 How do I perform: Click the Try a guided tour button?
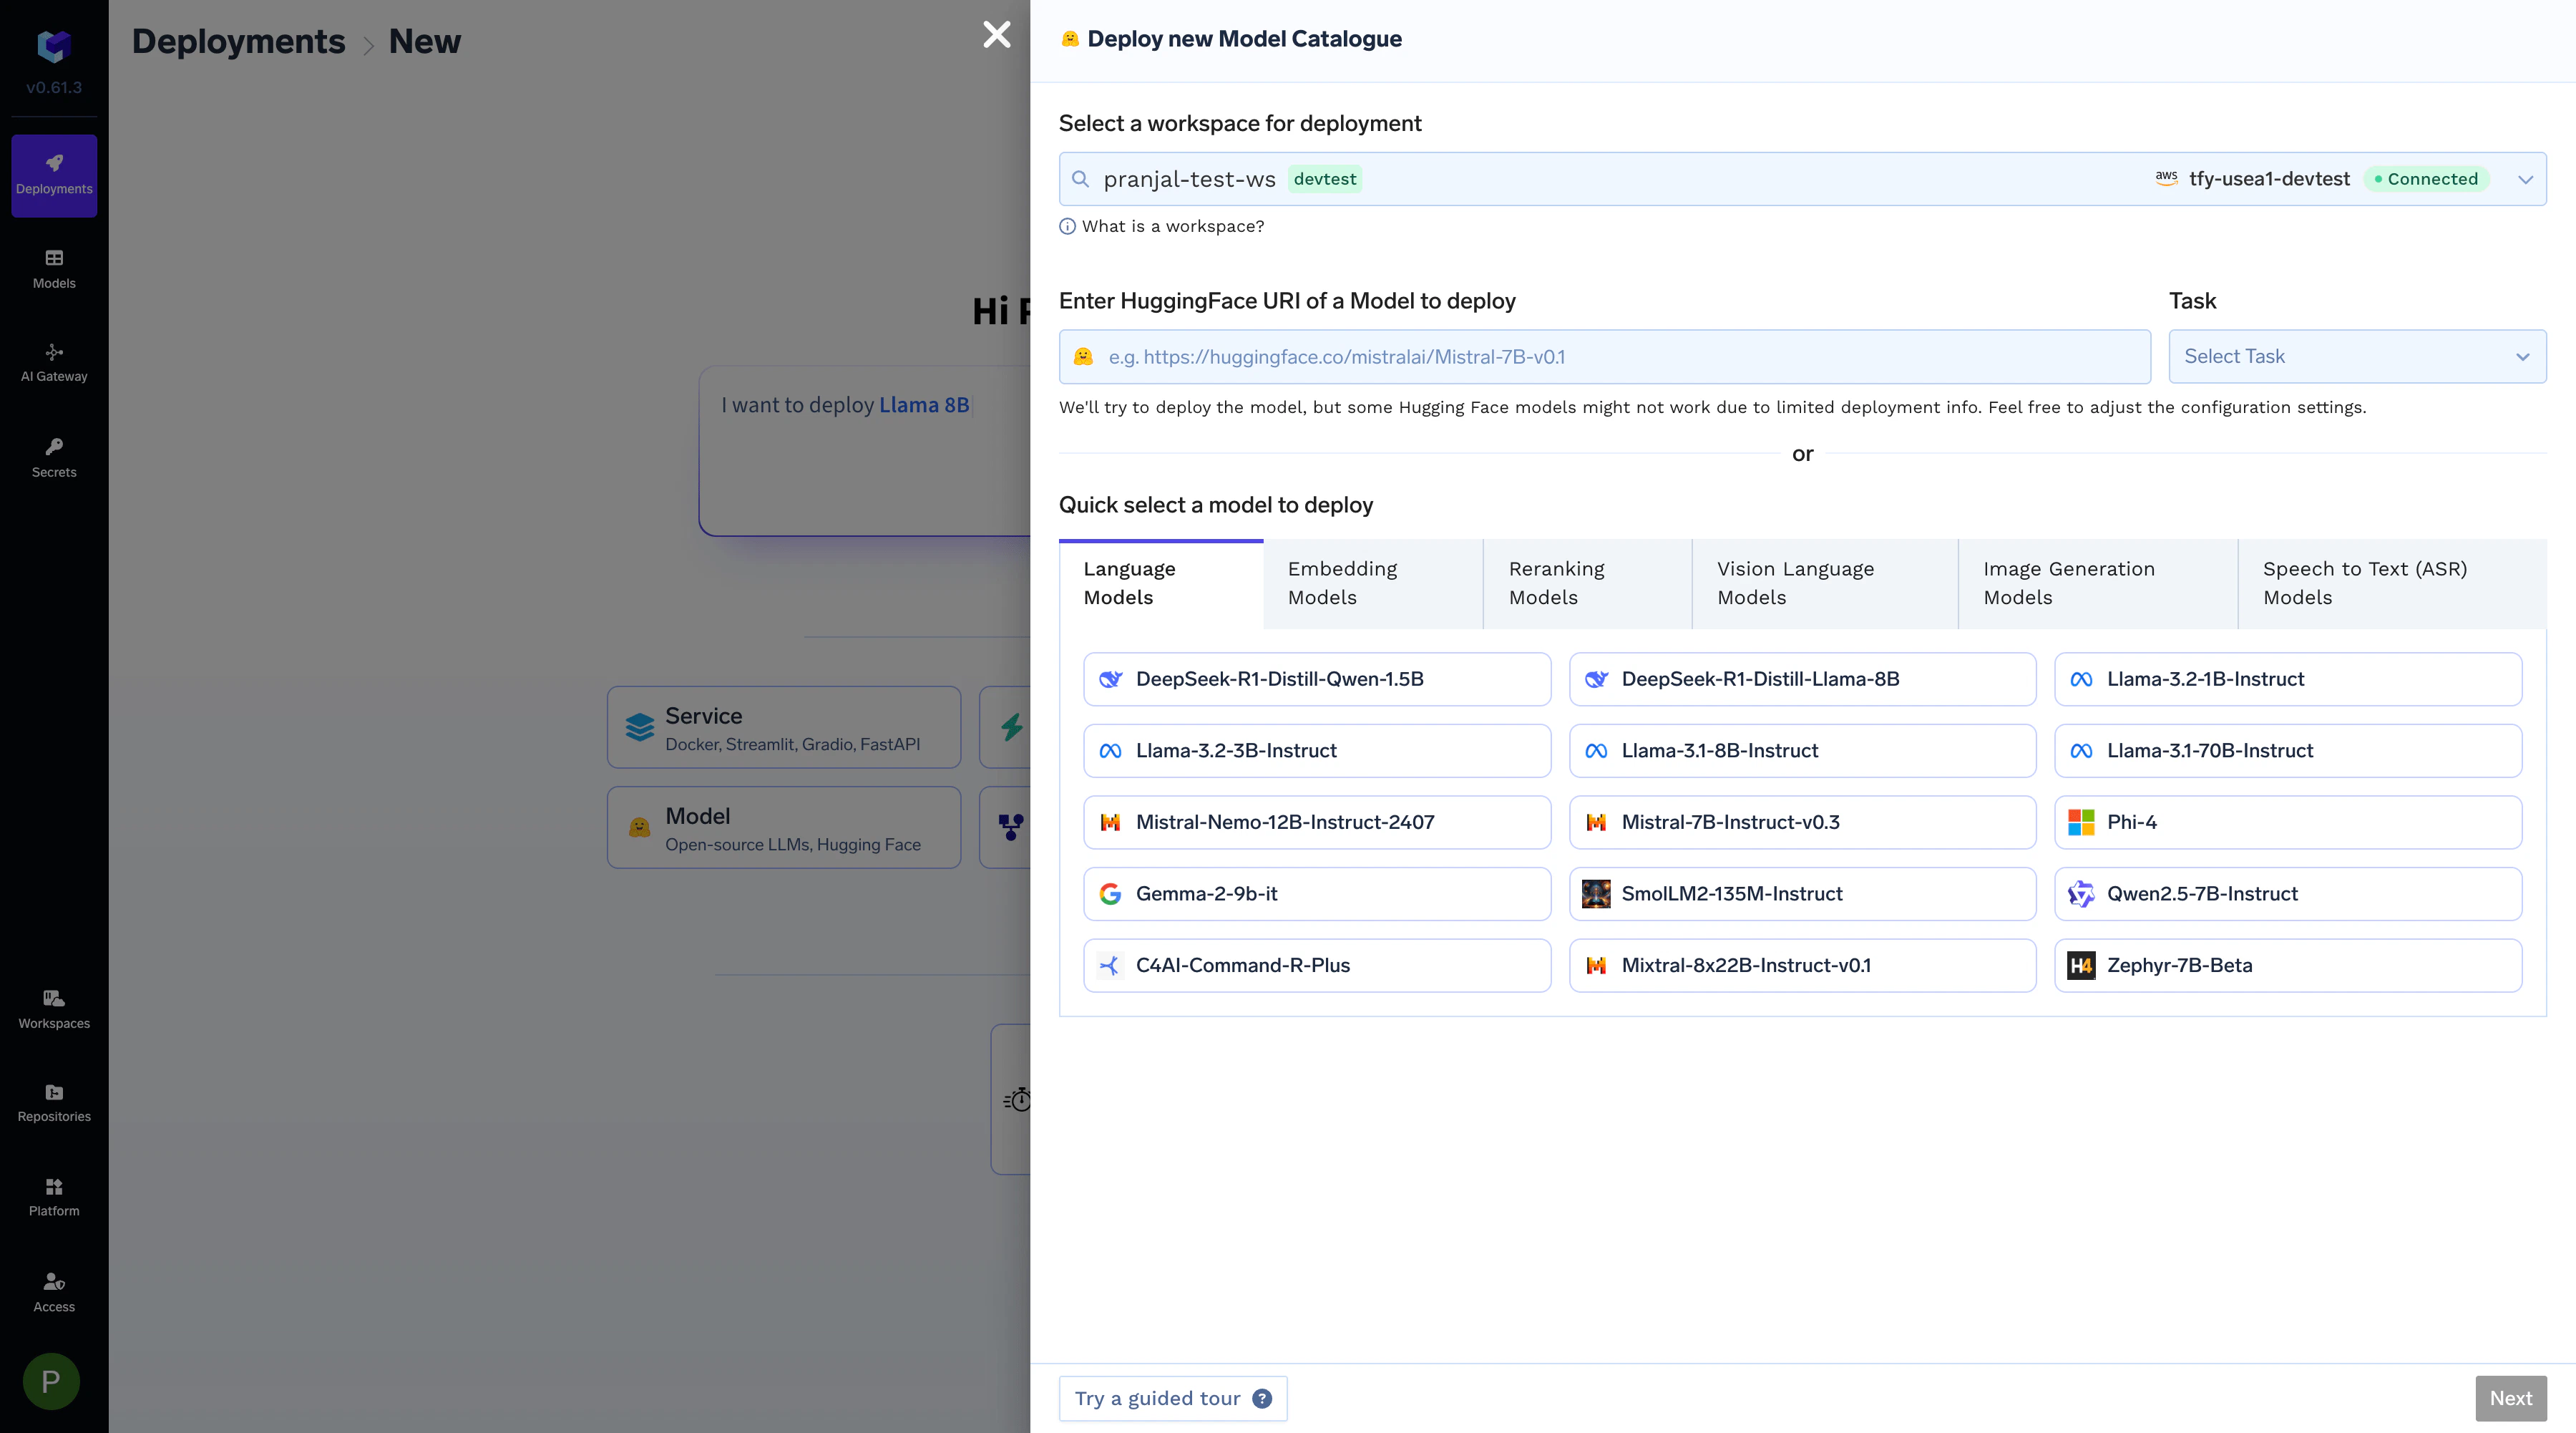click(1172, 1398)
